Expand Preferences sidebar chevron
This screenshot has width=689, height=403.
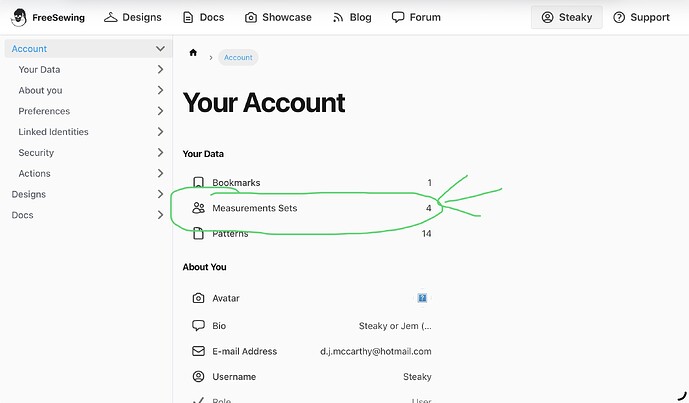click(160, 111)
